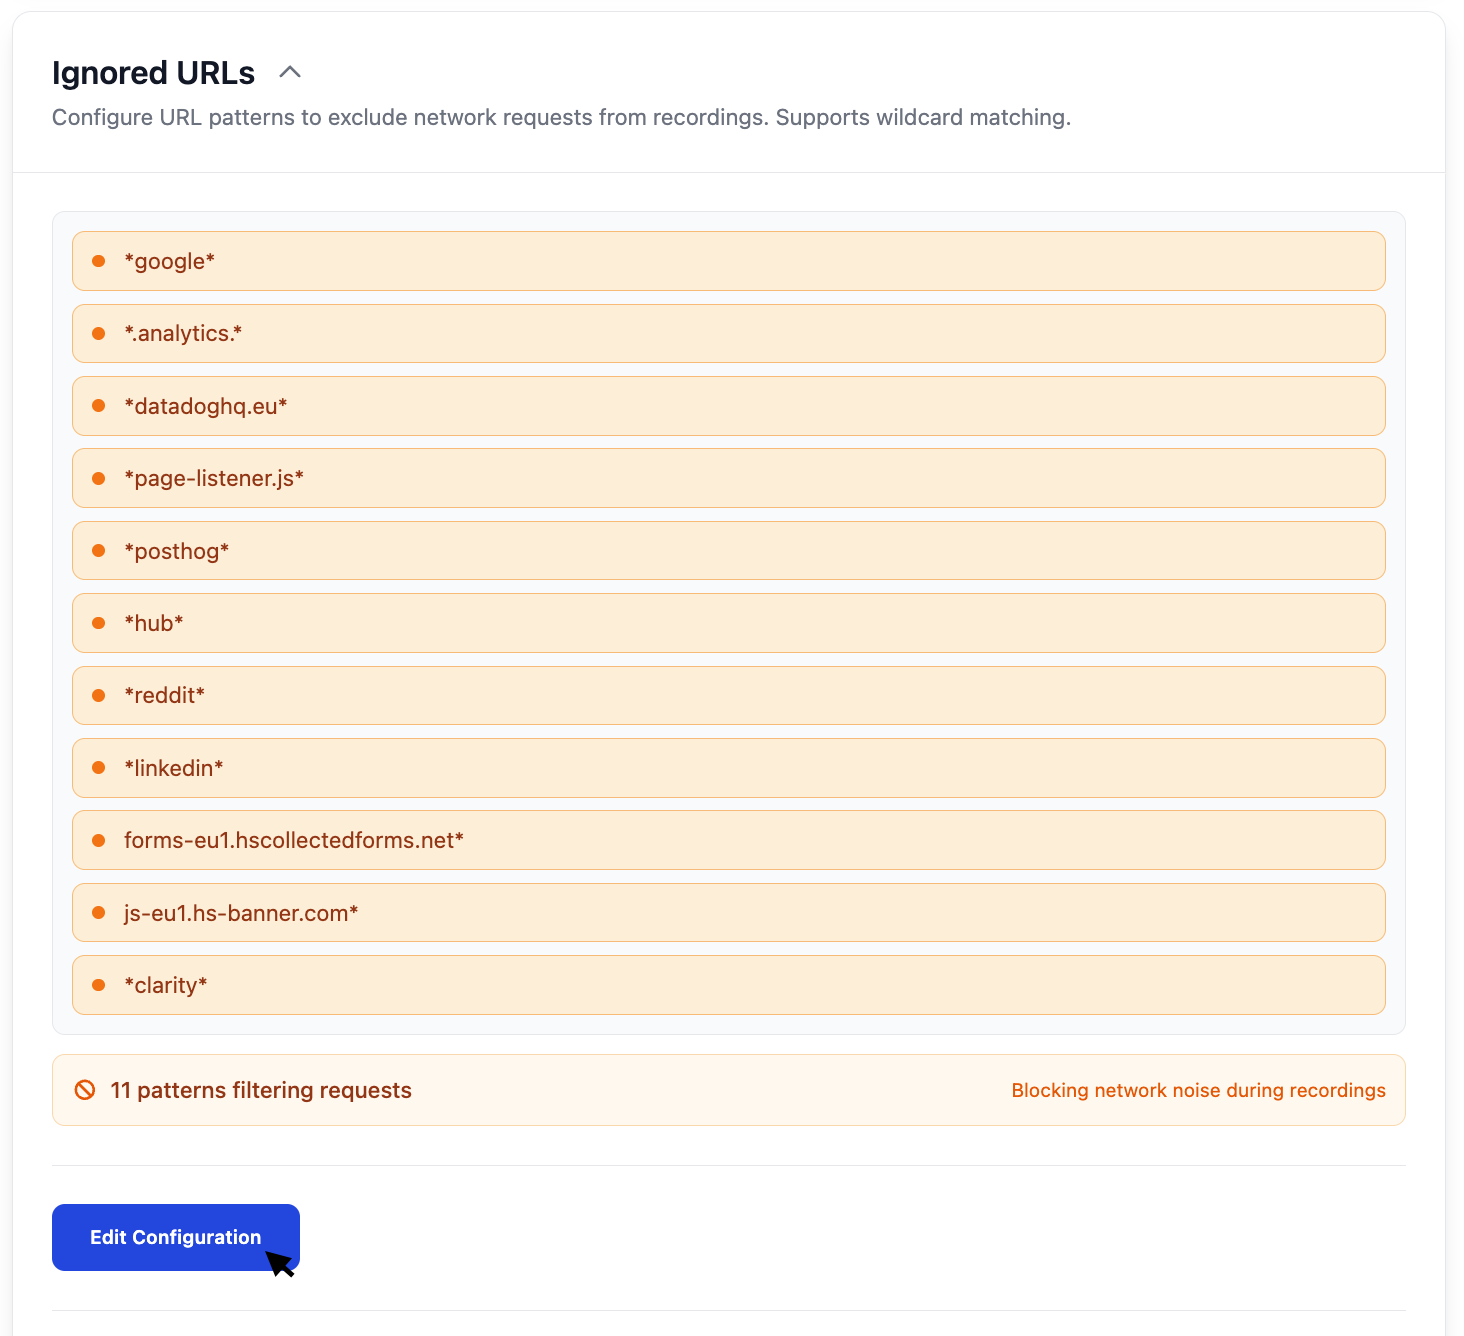Click the orange dot beside *google*
This screenshot has height=1336, width=1464.
pyautogui.click(x=99, y=261)
